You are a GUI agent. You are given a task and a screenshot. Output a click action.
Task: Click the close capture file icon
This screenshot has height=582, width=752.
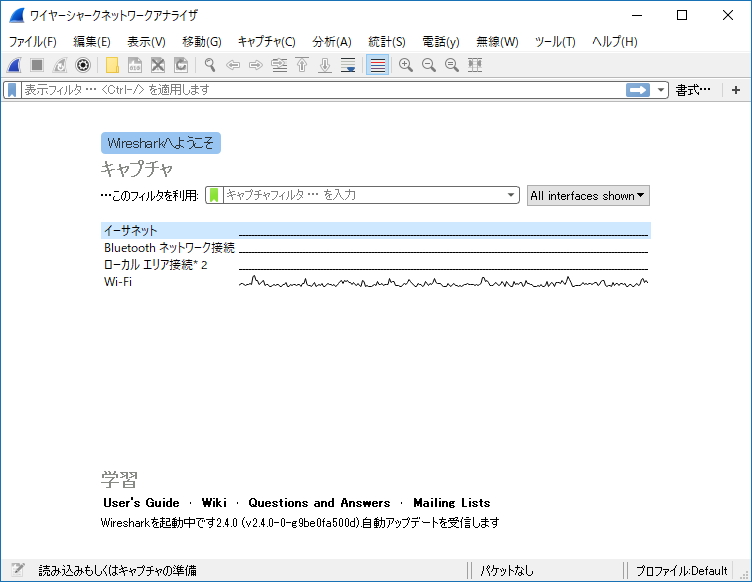[158, 65]
